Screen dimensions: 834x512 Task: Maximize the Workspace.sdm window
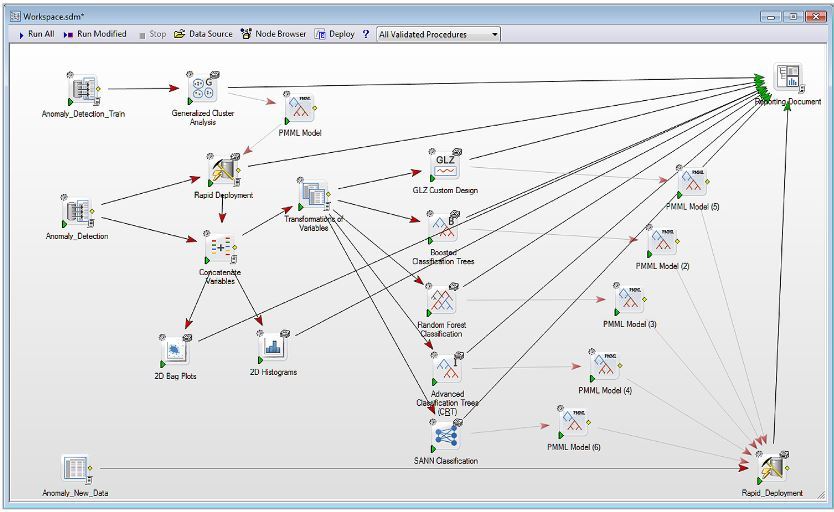click(793, 16)
